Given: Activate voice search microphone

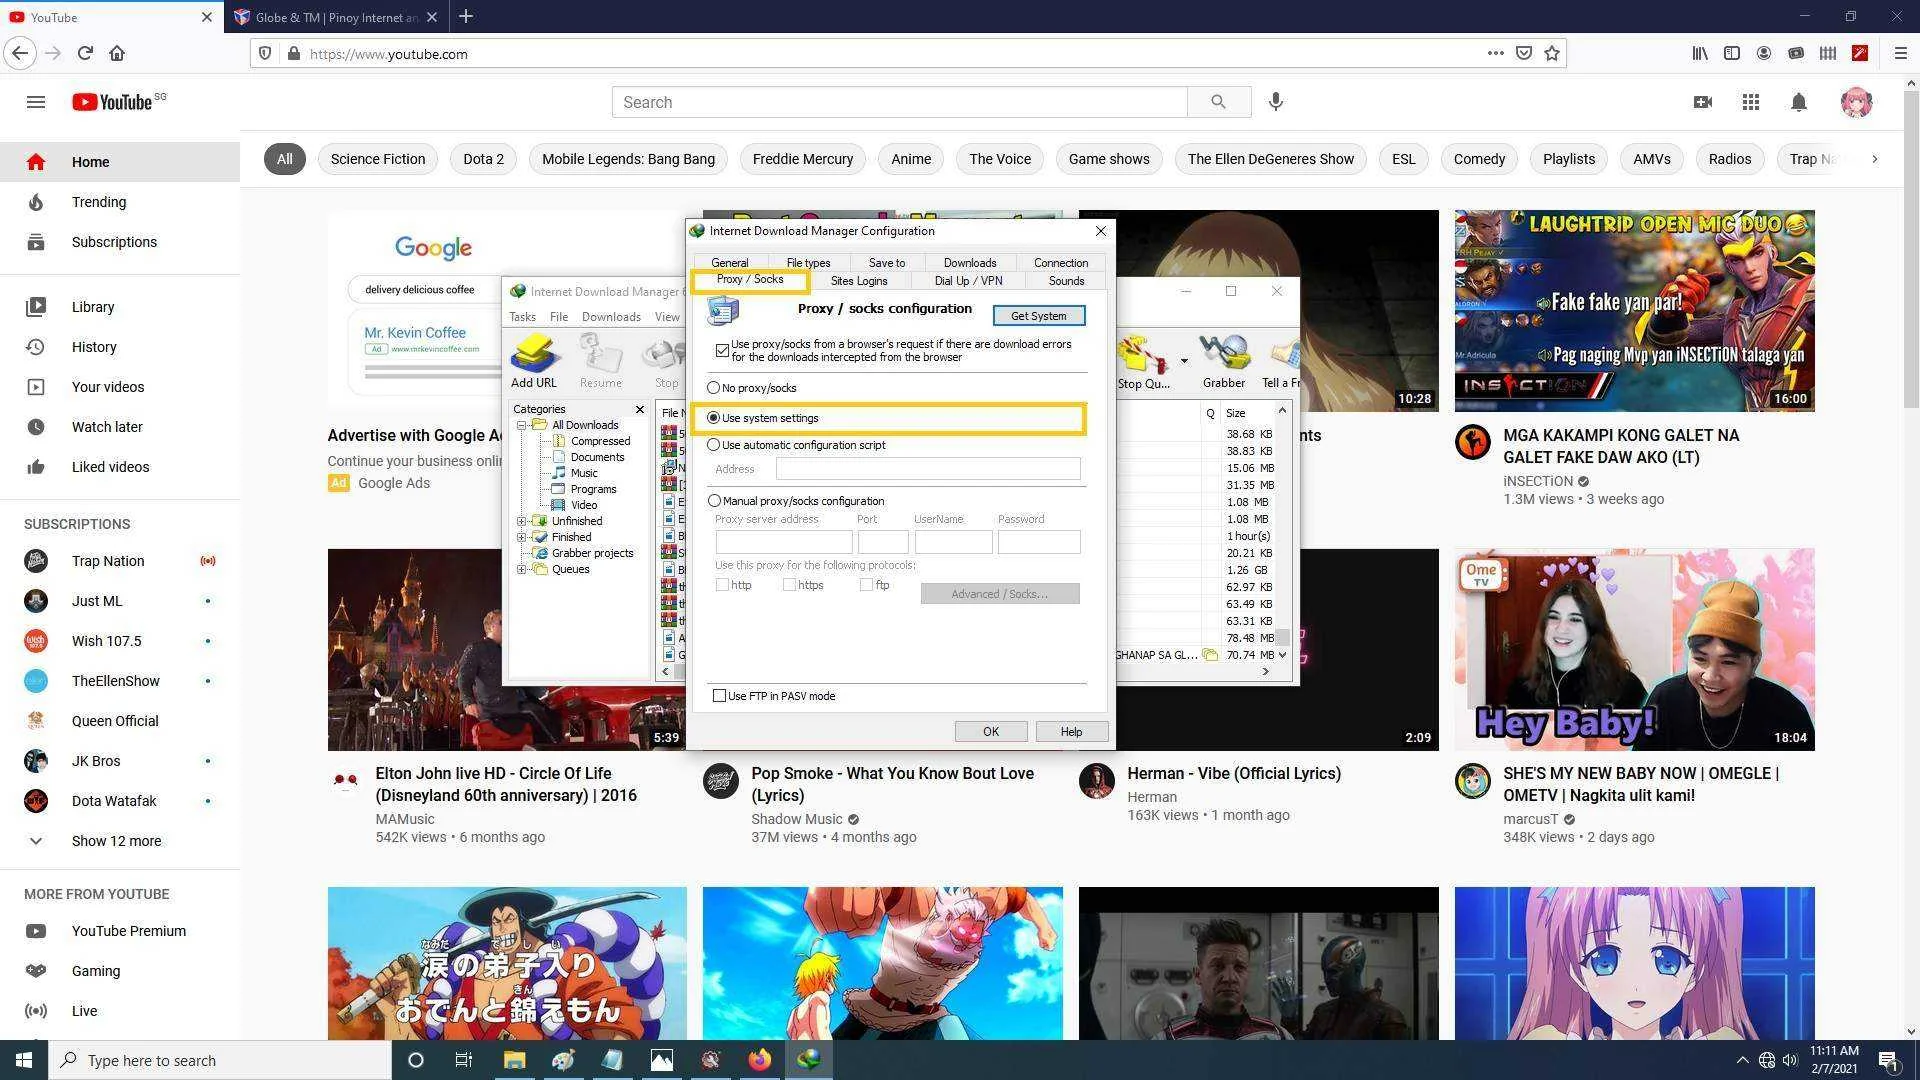Looking at the screenshot, I should coord(1275,102).
